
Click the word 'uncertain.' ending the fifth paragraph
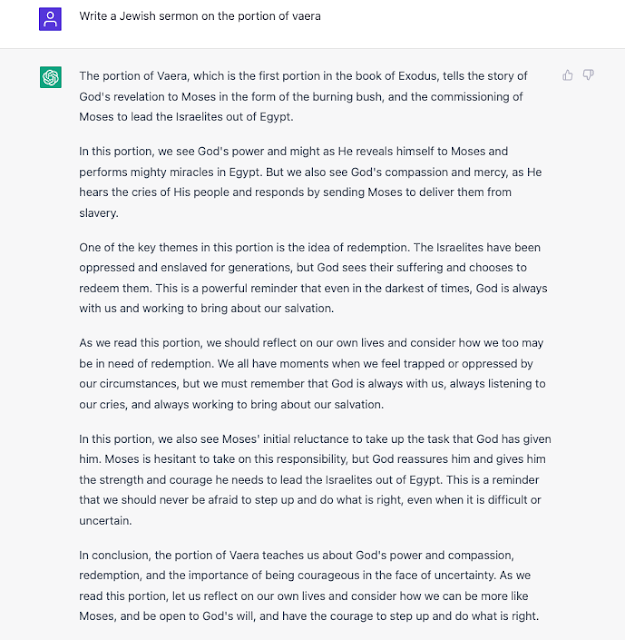tap(105, 521)
